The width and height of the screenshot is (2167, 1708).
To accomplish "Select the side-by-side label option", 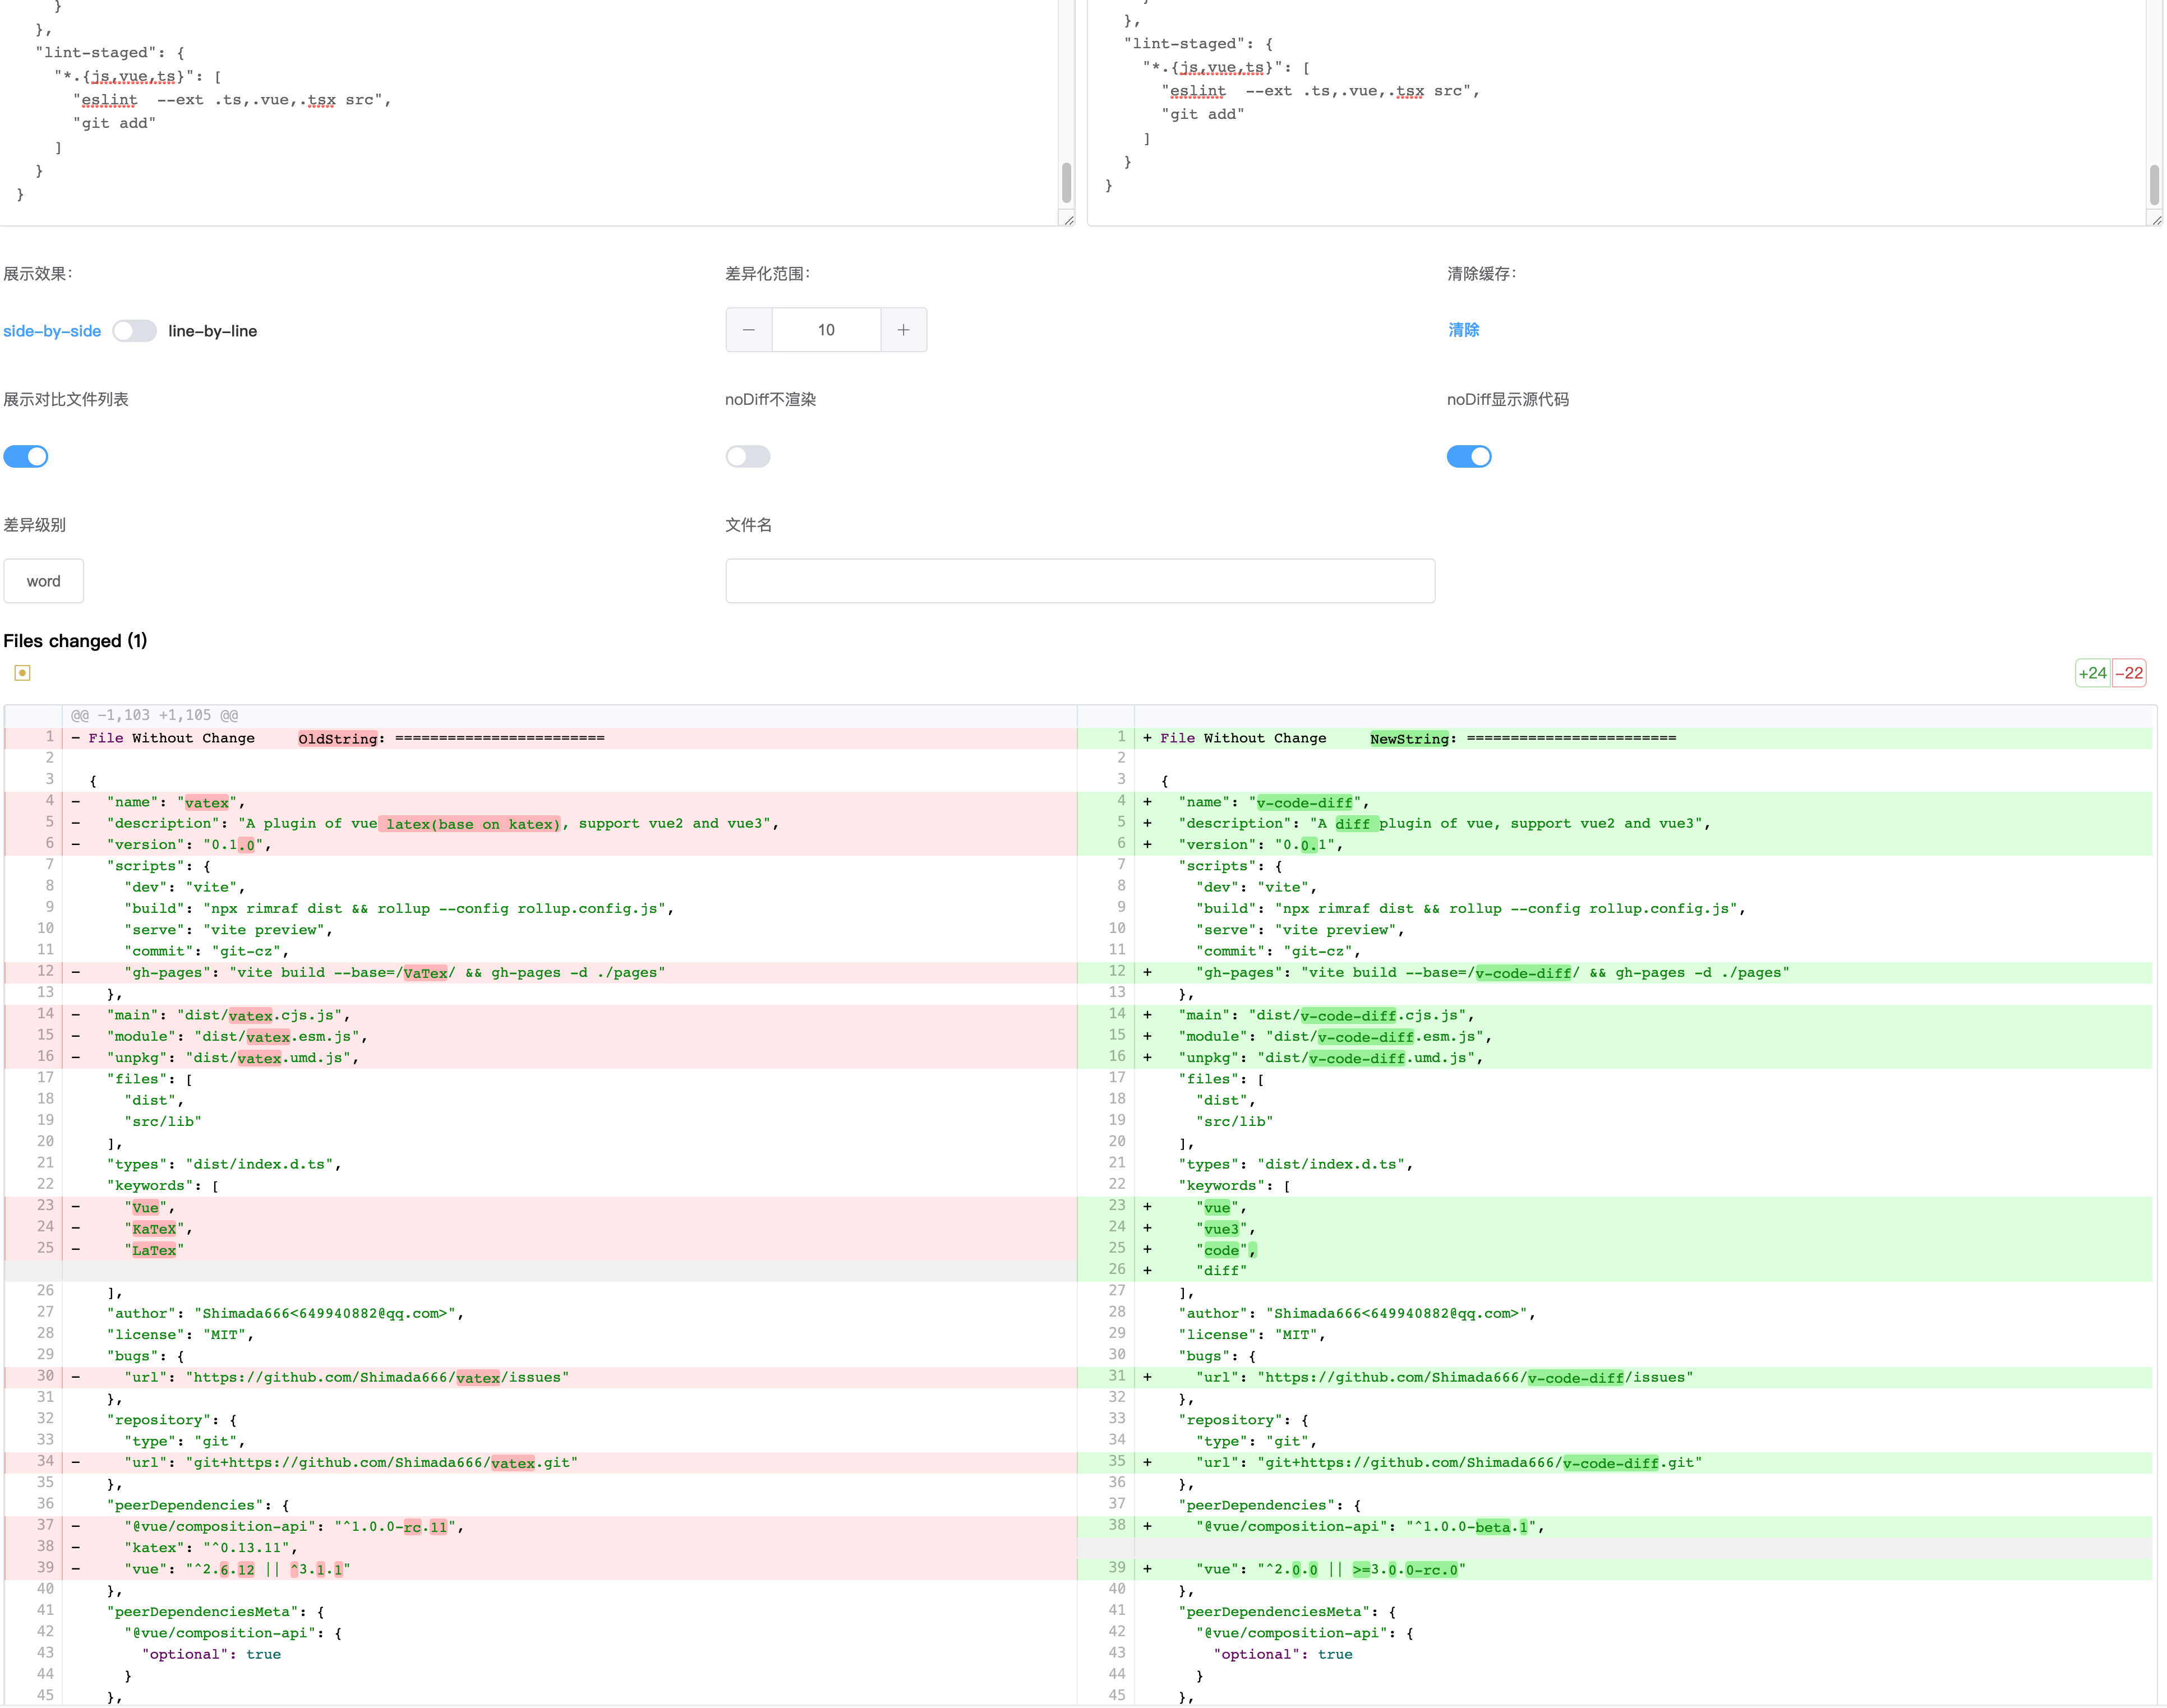I will pyautogui.click(x=52, y=331).
